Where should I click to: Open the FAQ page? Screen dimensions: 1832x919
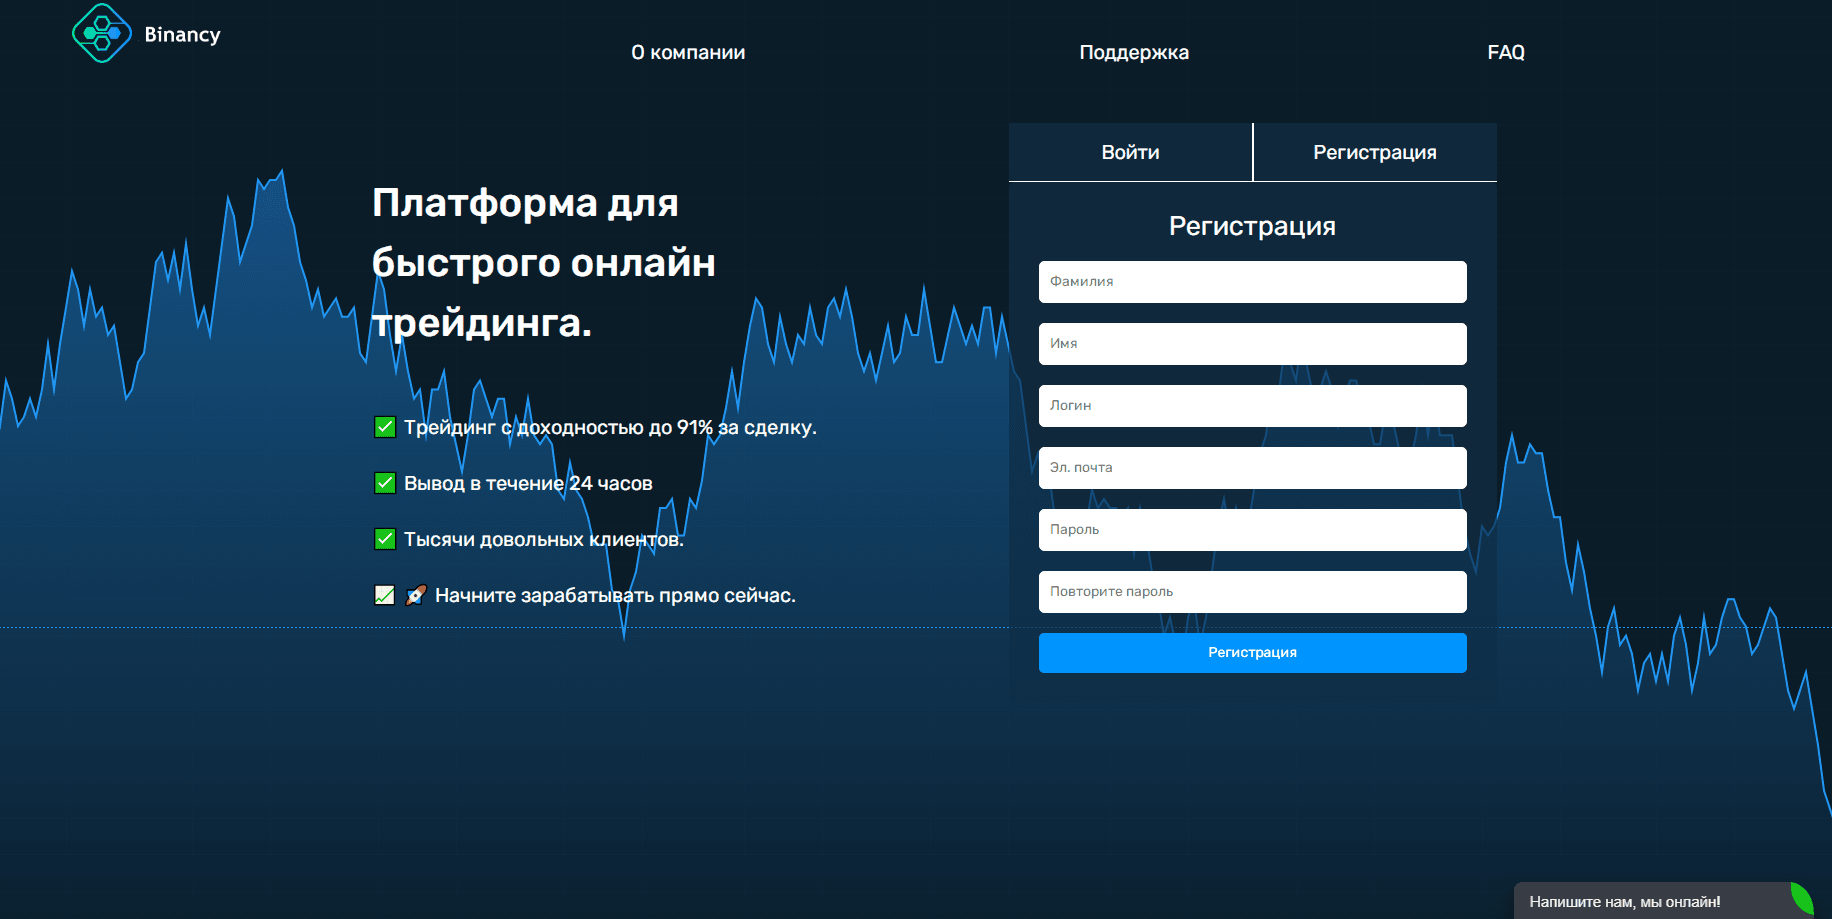[1506, 52]
